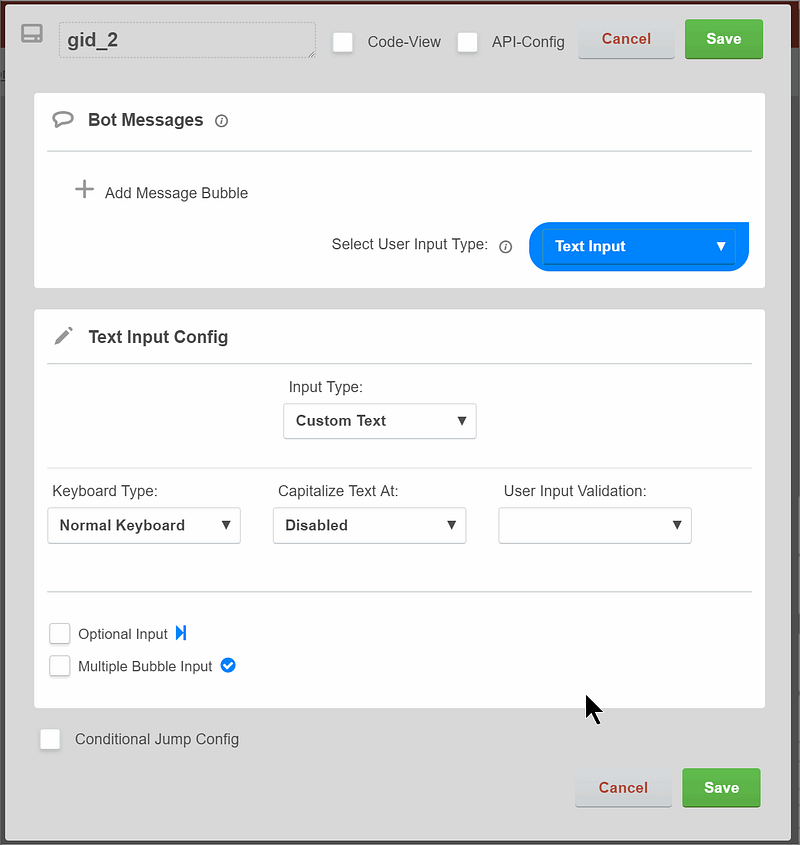Click the top Cancel button
800x845 pixels.
(x=626, y=39)
